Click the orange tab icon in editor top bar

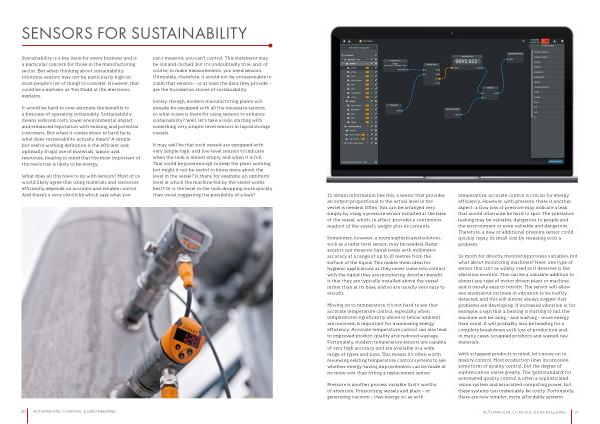360,41
